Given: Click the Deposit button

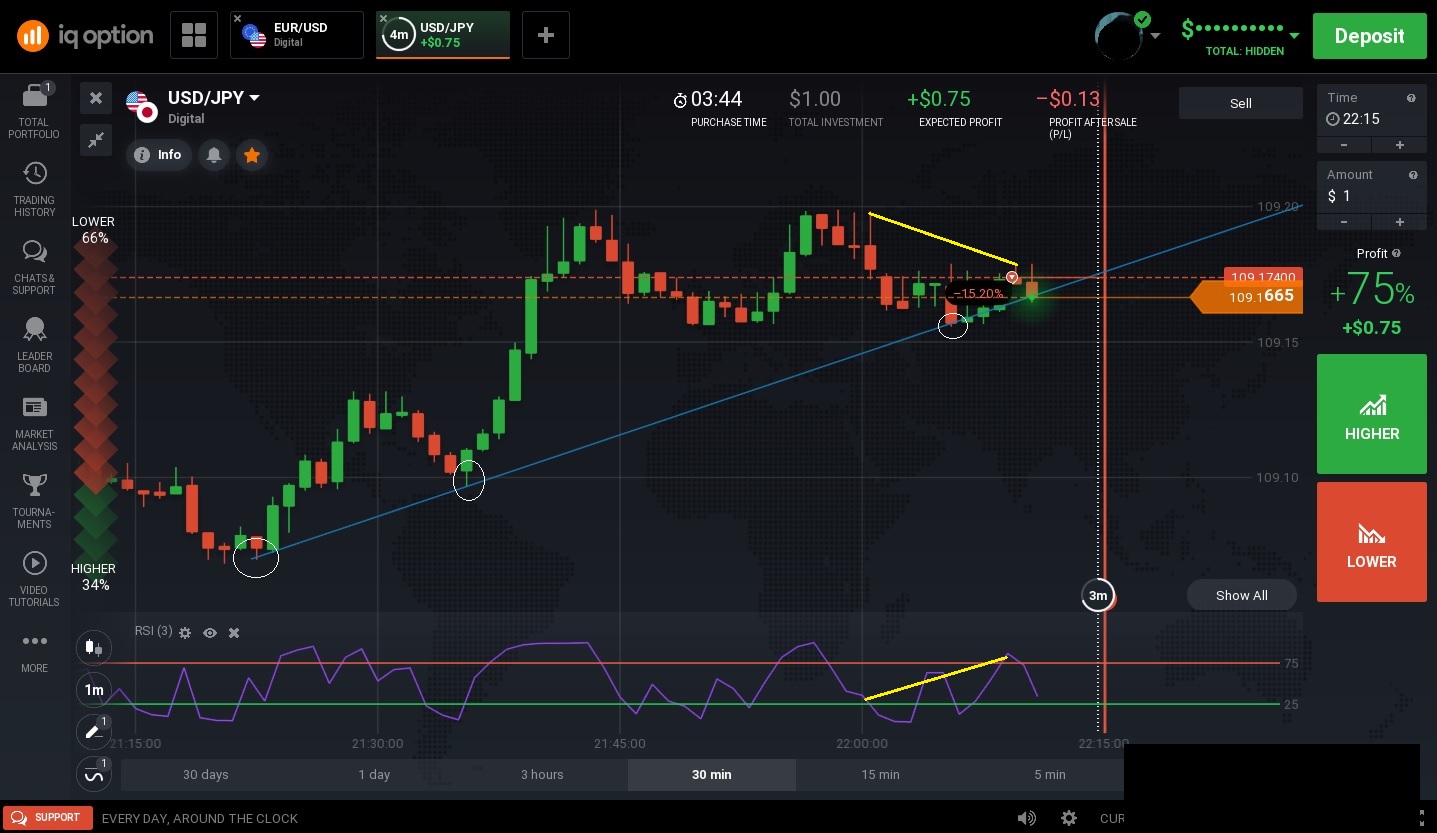Looking at the screenshot, I should pyautogui.click(x=1369, y=36).
